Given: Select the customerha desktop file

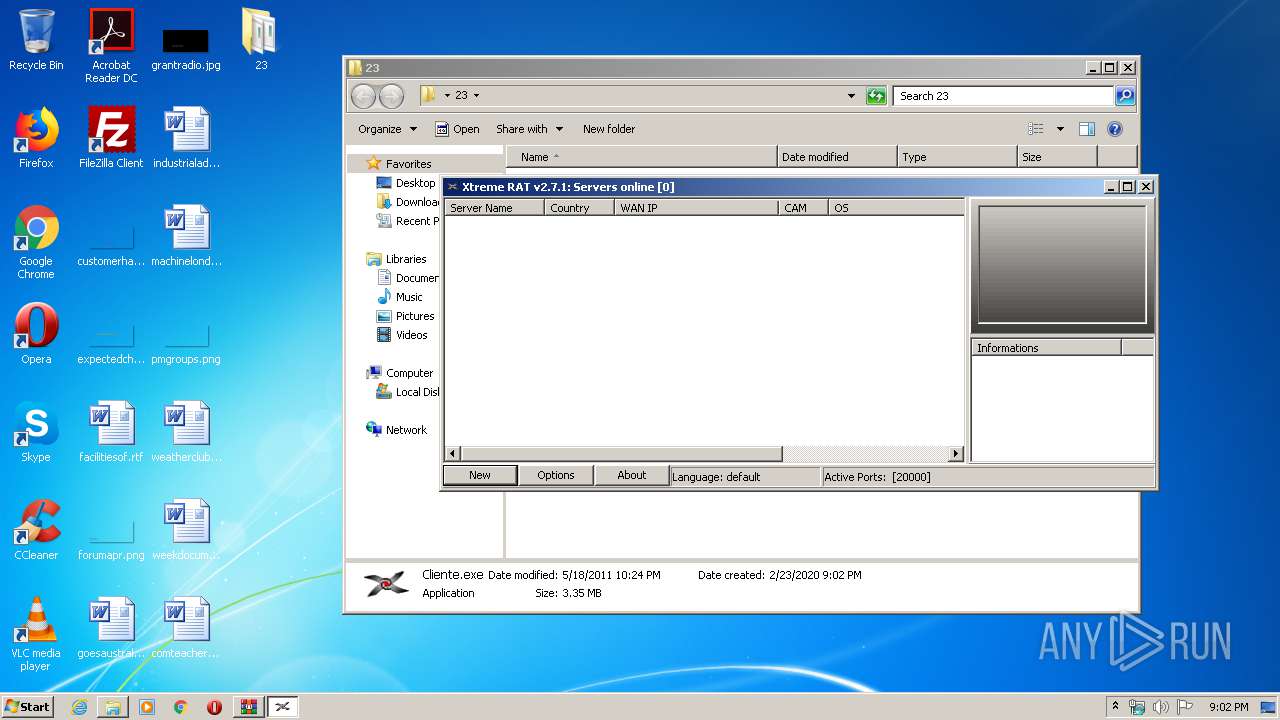Looking at the screenshot, I should click(111, 246).
